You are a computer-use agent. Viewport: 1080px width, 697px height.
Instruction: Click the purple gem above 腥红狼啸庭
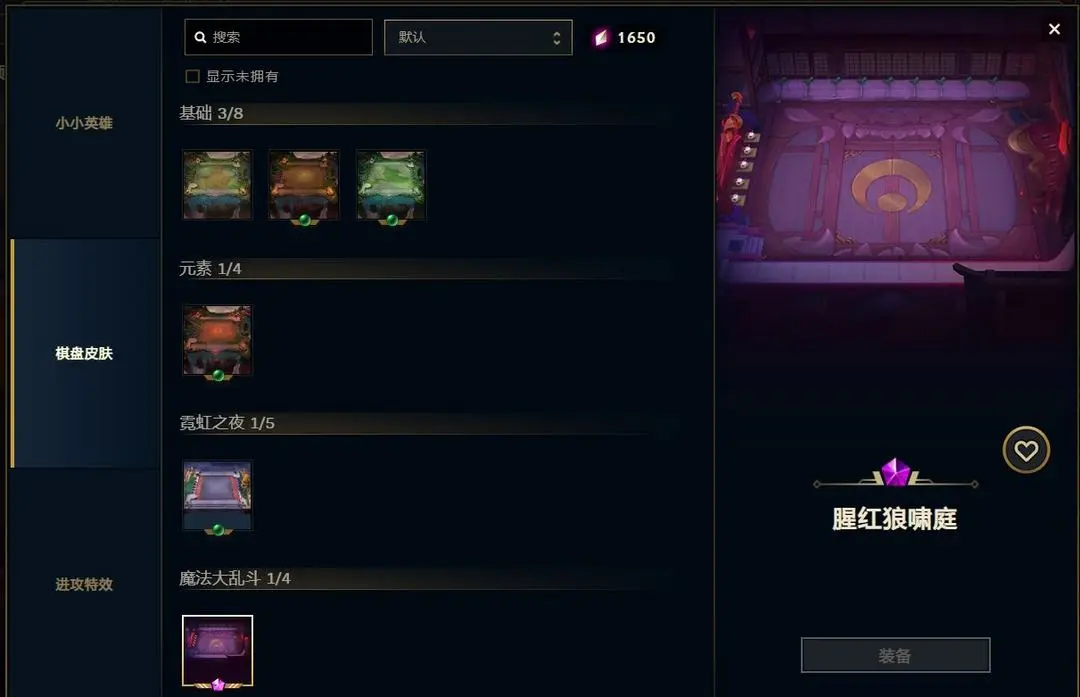[x=895, y=472]
